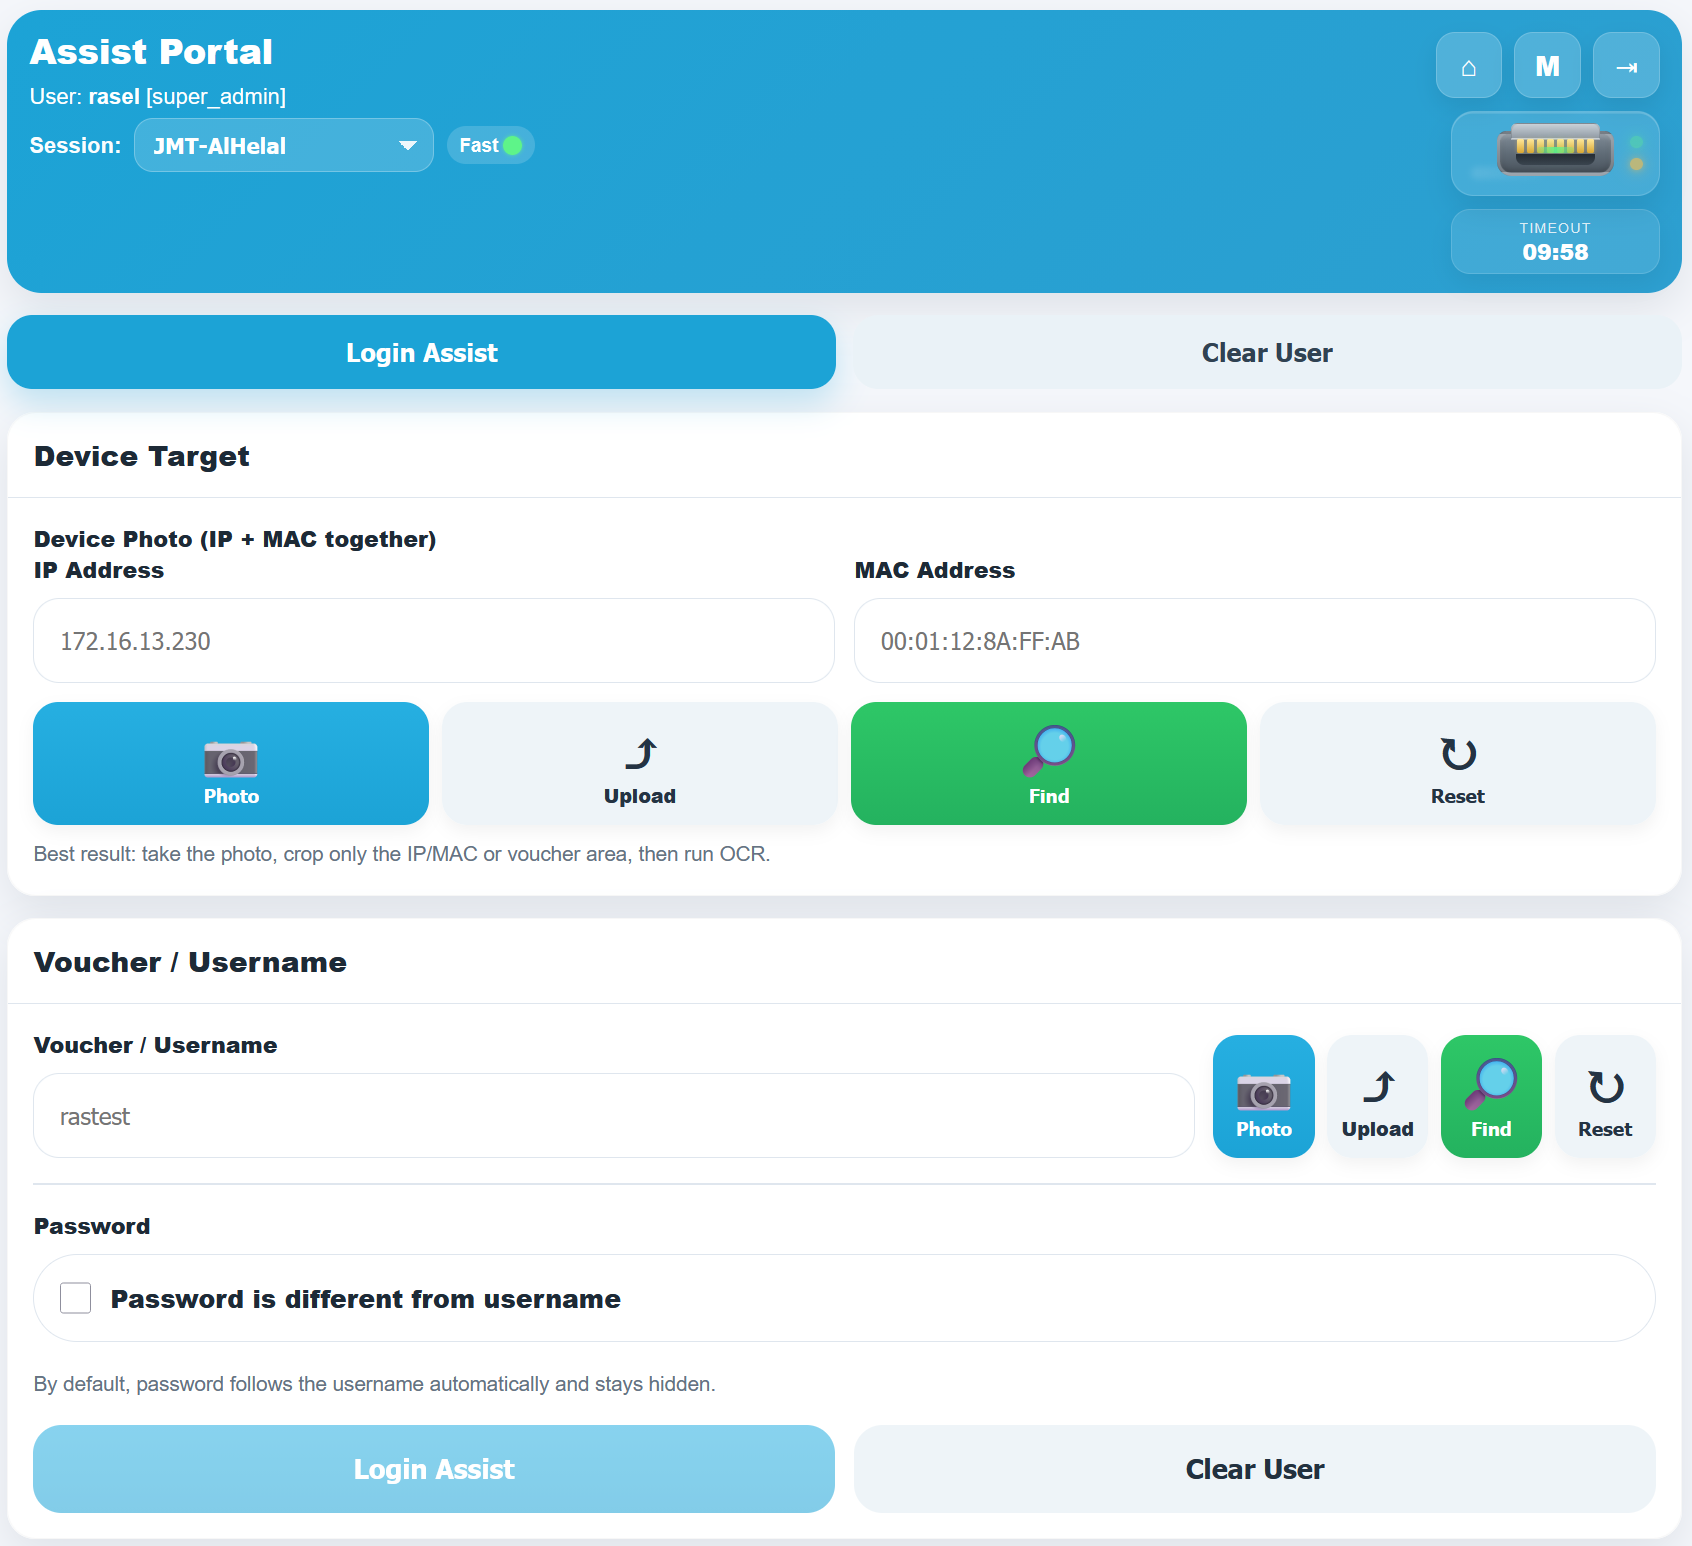
Task: Toggle the Fast mode indicator
Action: pos(490,145)
